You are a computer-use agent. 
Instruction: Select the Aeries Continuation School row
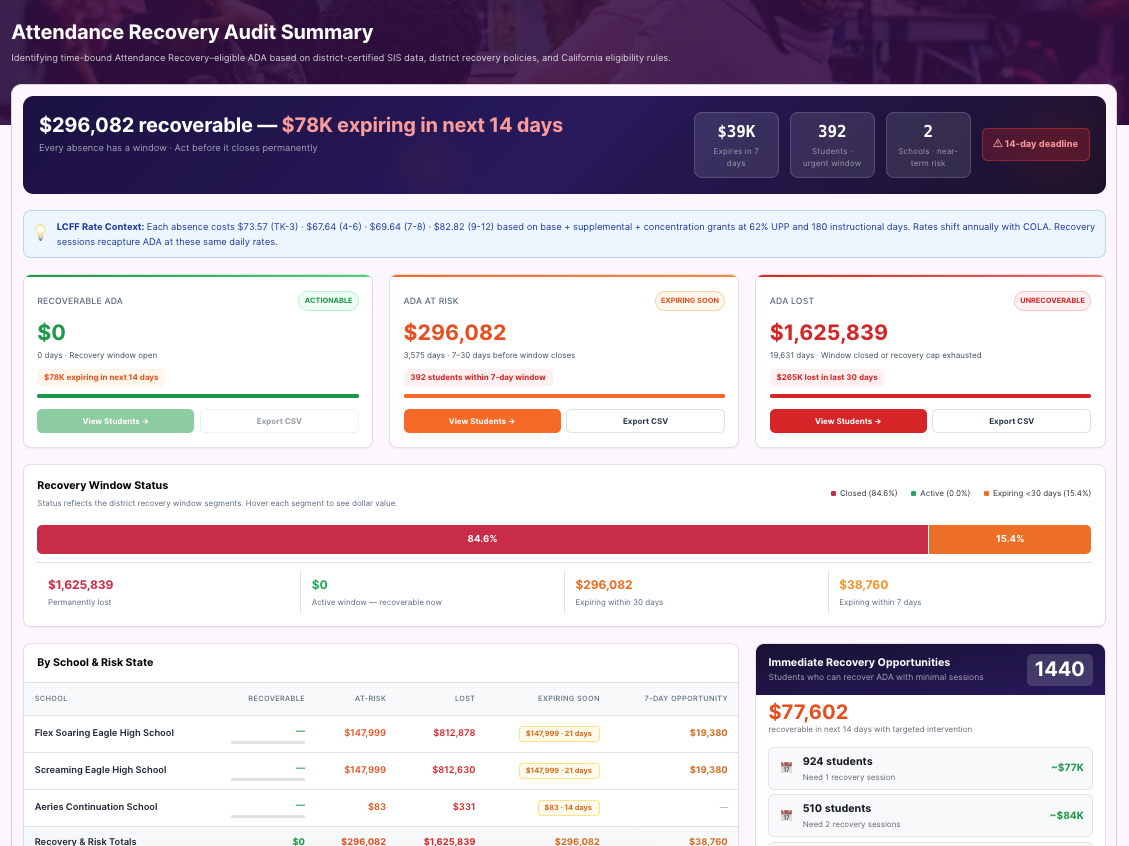381,808
